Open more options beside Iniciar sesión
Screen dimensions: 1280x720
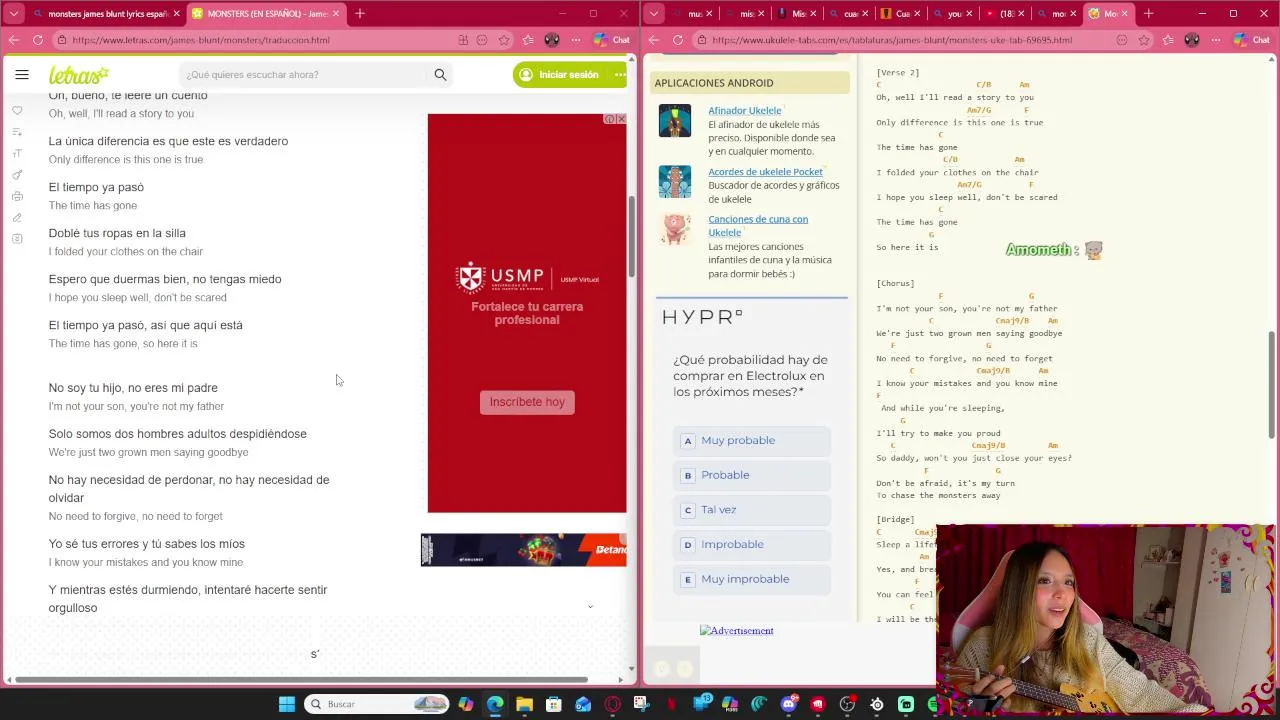[x=620, y=75]
